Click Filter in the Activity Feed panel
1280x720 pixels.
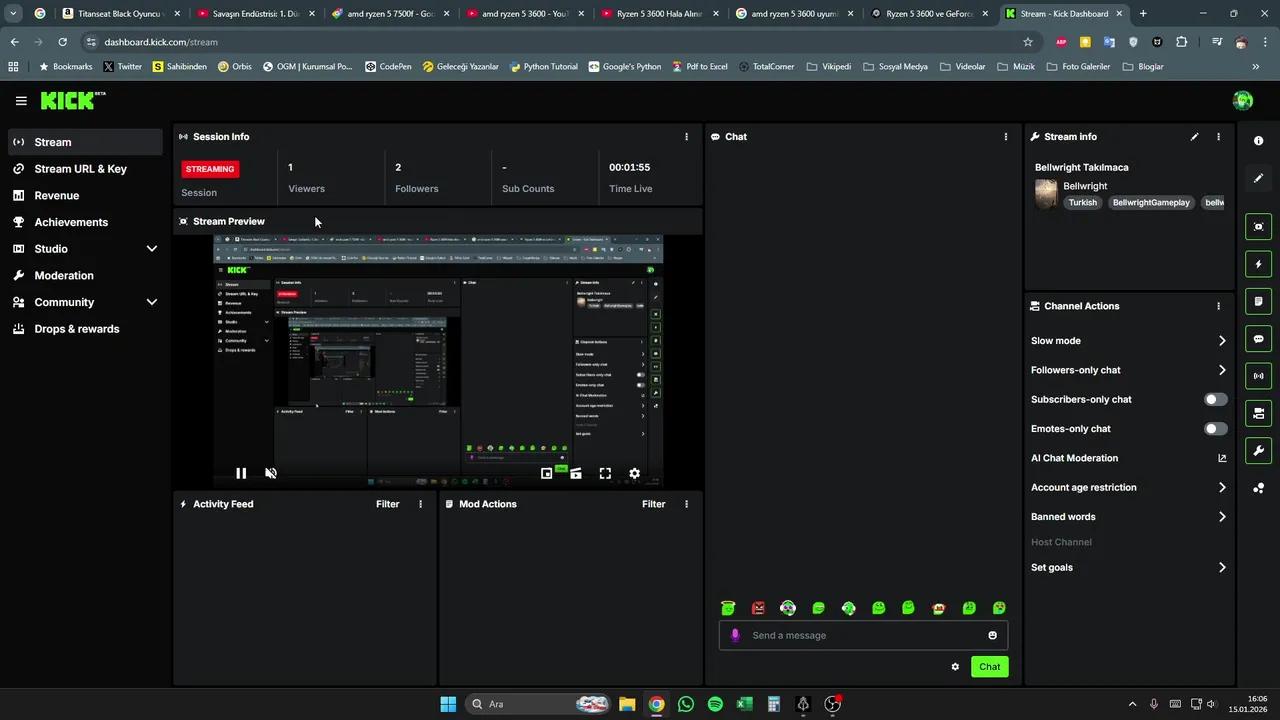point(387,504)
